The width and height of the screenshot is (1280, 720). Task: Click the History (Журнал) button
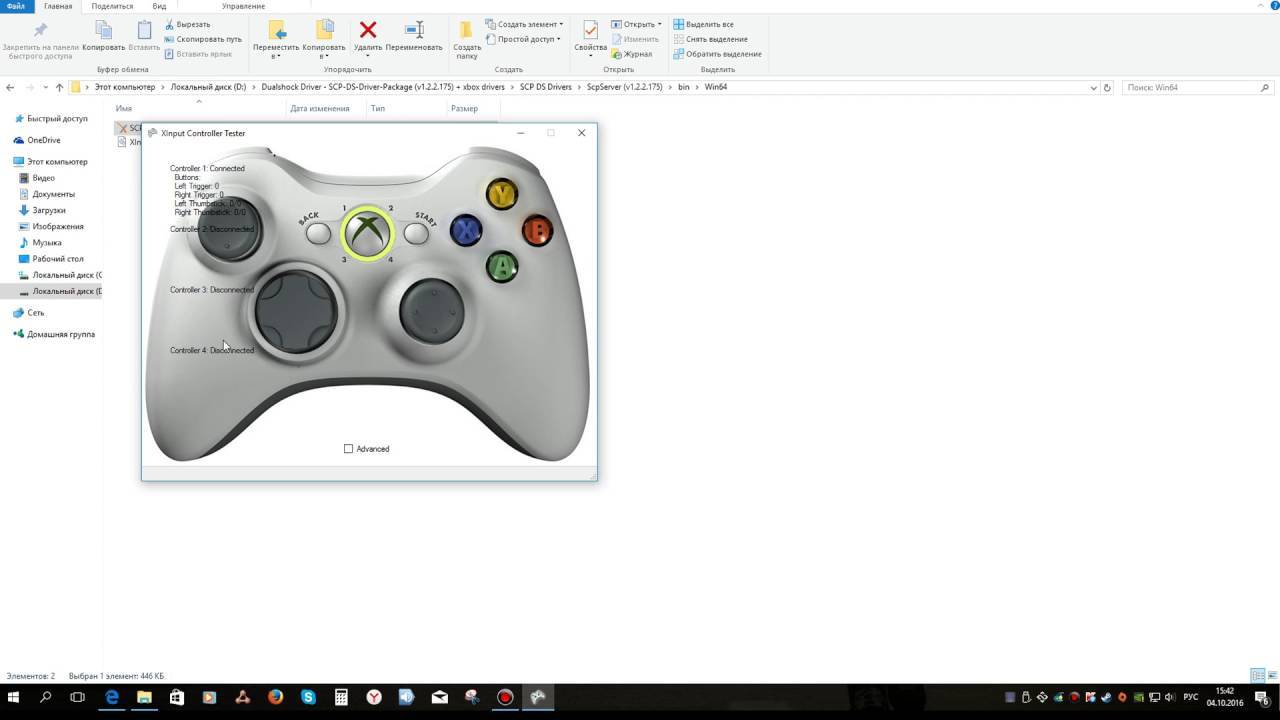(x=631, y=54)
